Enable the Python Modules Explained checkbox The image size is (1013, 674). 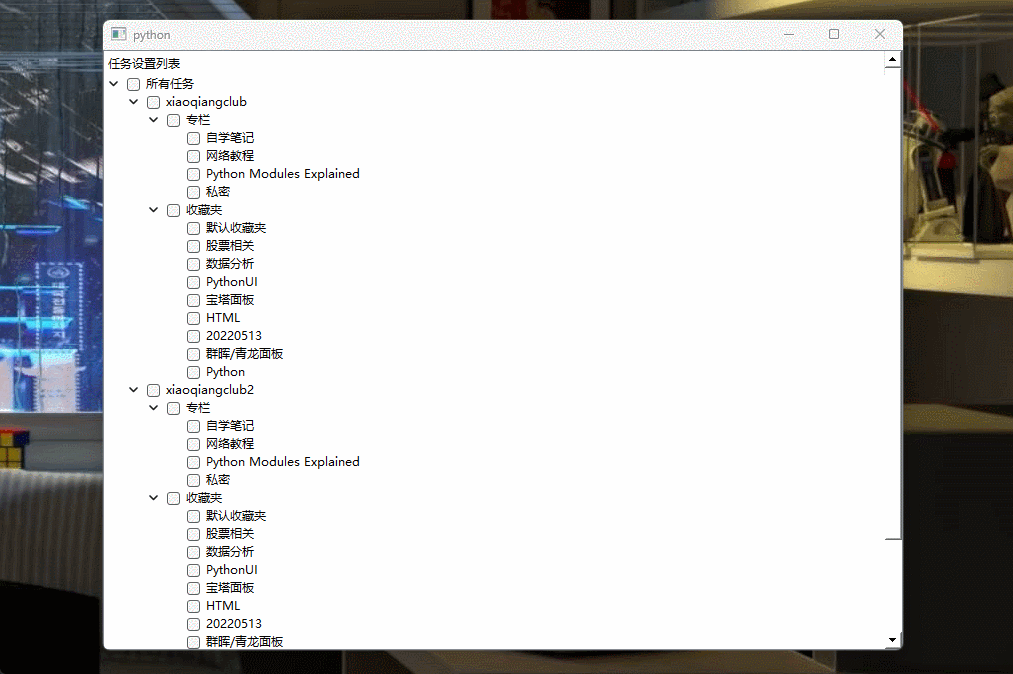pyautogui.click(x=192, y=173)
